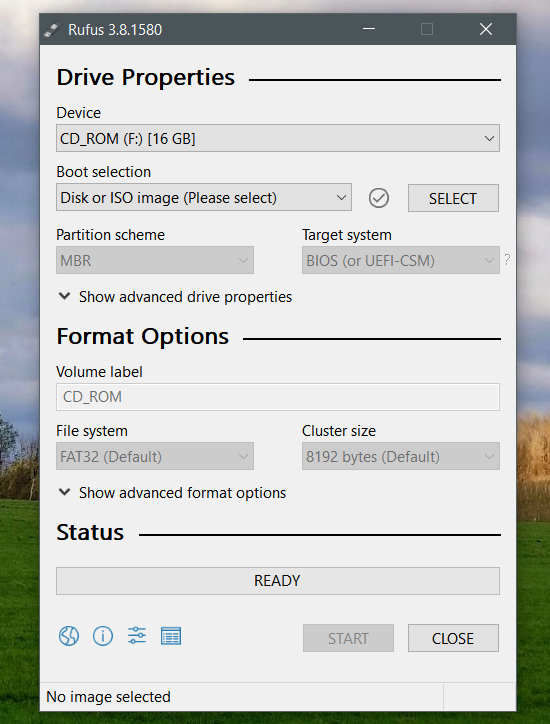Screen dimensions: 550x724
Task: Open application settings sliders icon
Action: (x=137, y=636)
